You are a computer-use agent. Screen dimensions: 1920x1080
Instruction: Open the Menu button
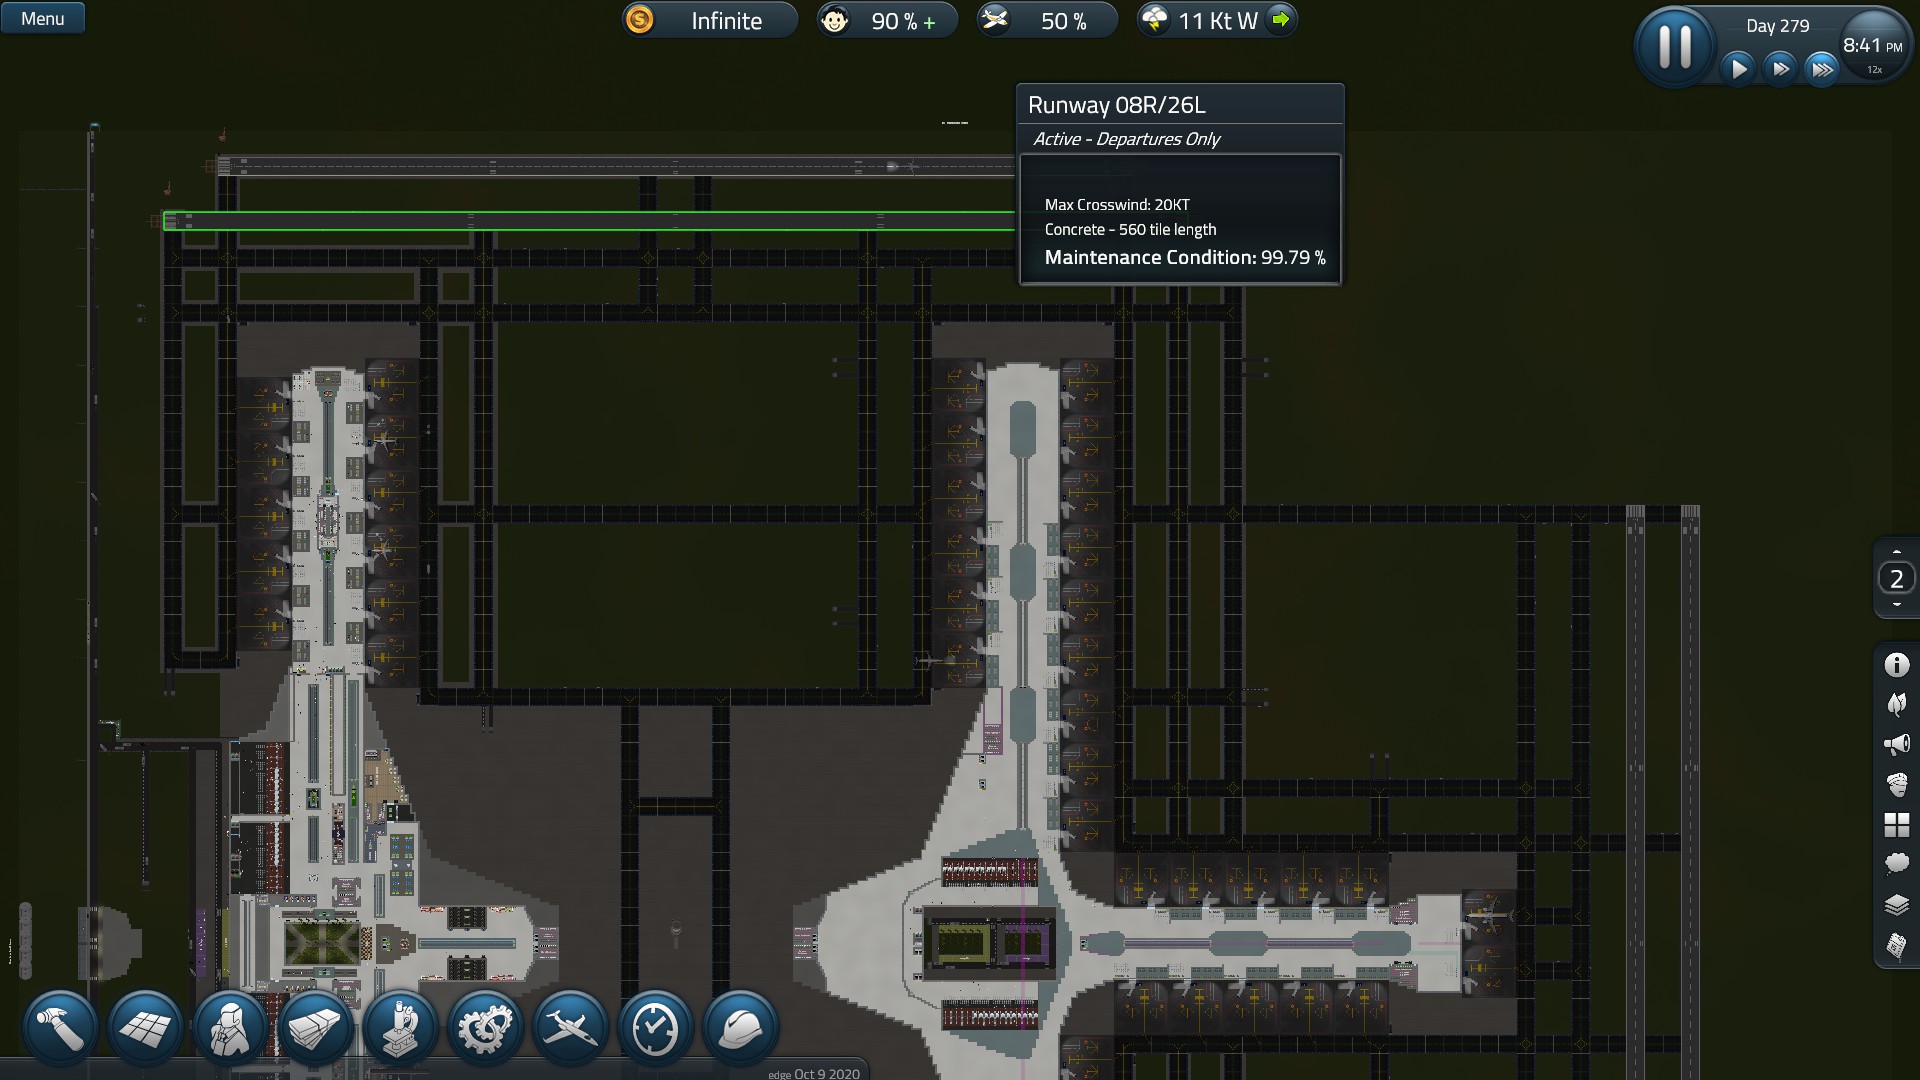(42, 19)
